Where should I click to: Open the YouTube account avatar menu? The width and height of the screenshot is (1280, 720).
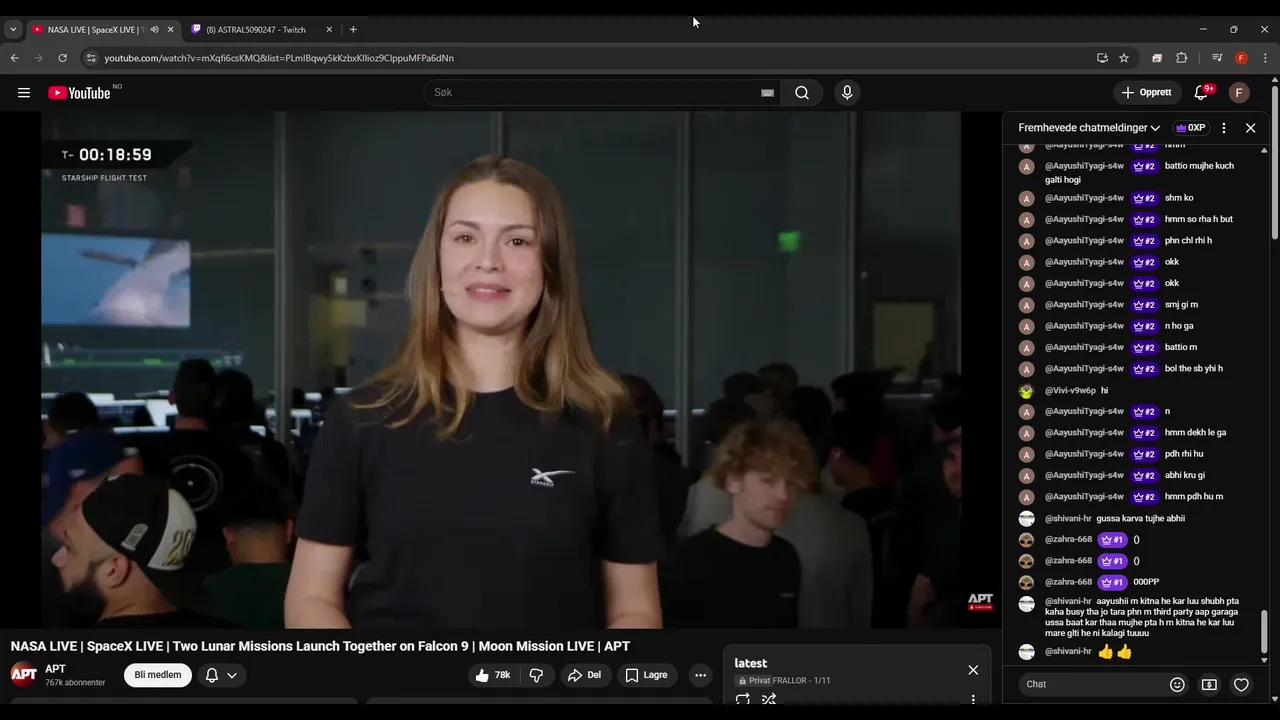pyautogui.click(x=1239, y=93)
